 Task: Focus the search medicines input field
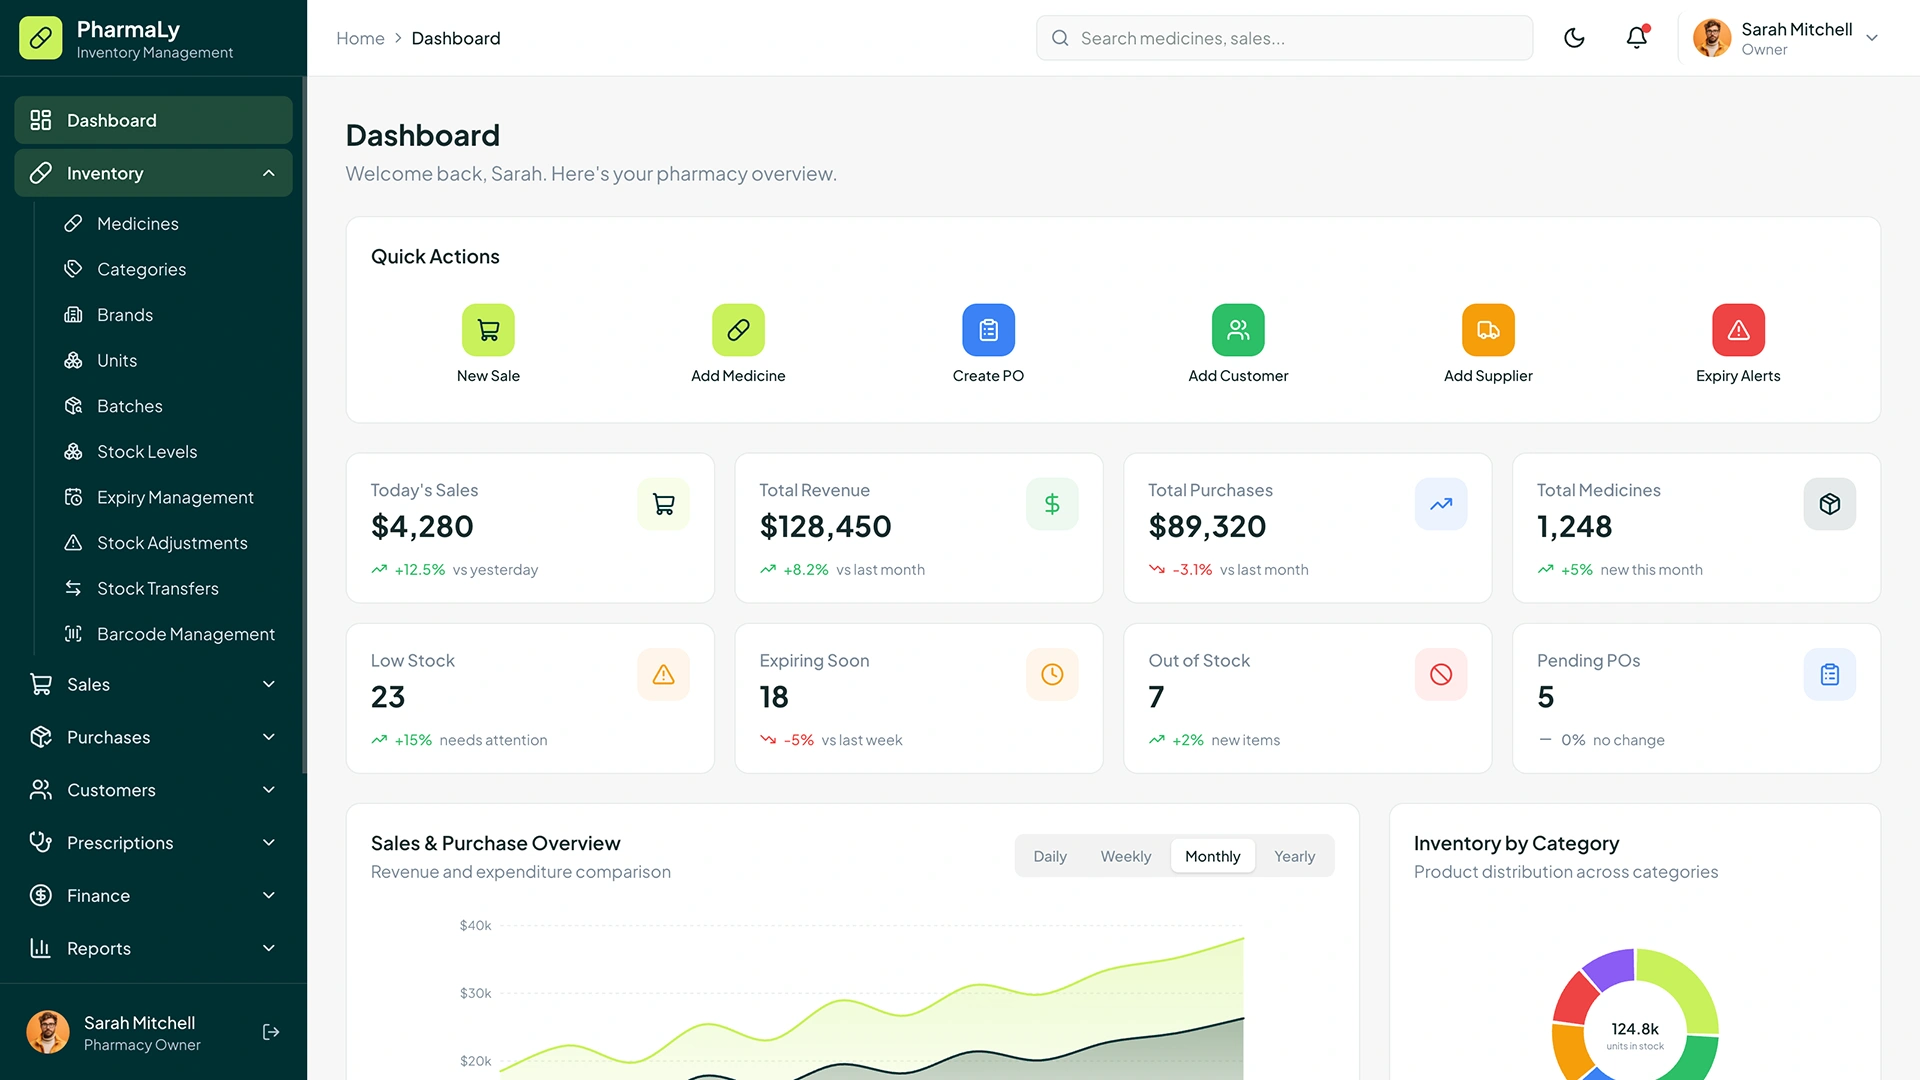point(1284,38)
